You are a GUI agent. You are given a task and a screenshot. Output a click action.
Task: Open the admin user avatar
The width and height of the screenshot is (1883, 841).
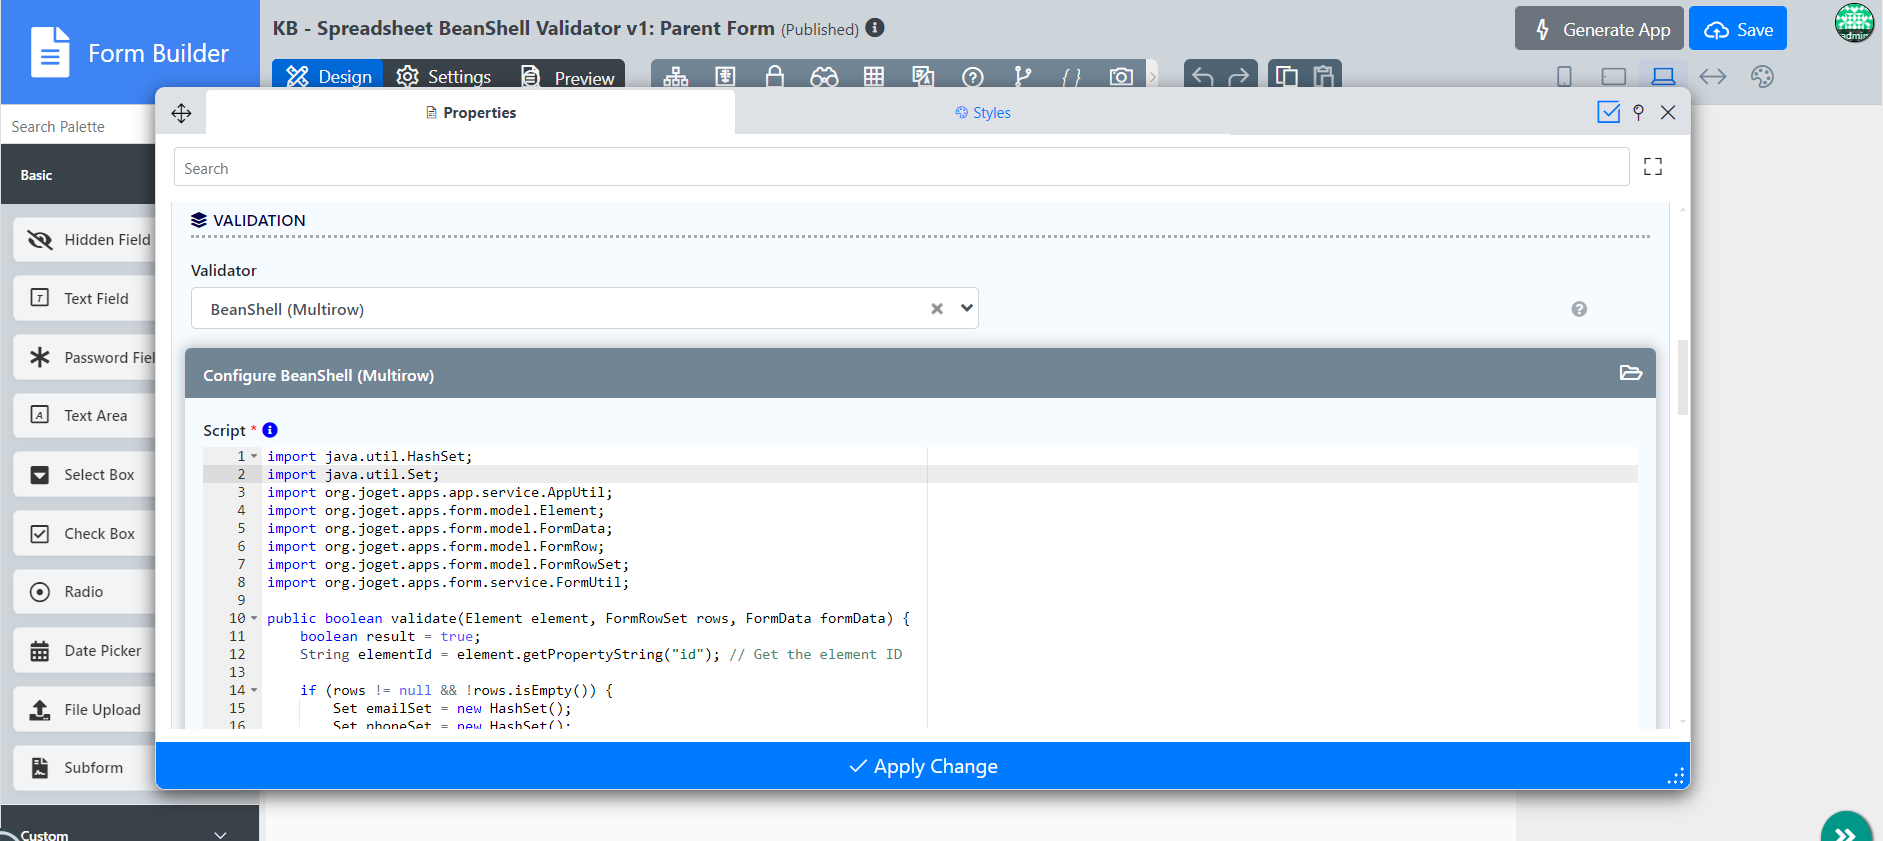coord(1854,23)
